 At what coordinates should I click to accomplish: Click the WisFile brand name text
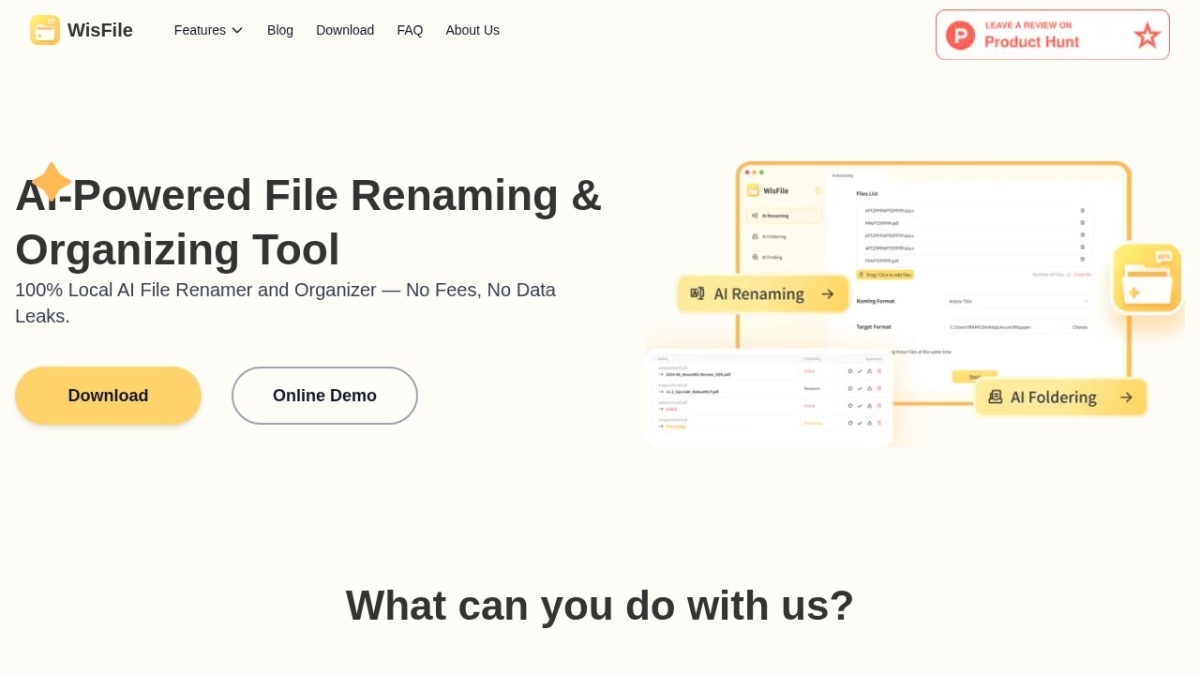[x=100, y=30]
